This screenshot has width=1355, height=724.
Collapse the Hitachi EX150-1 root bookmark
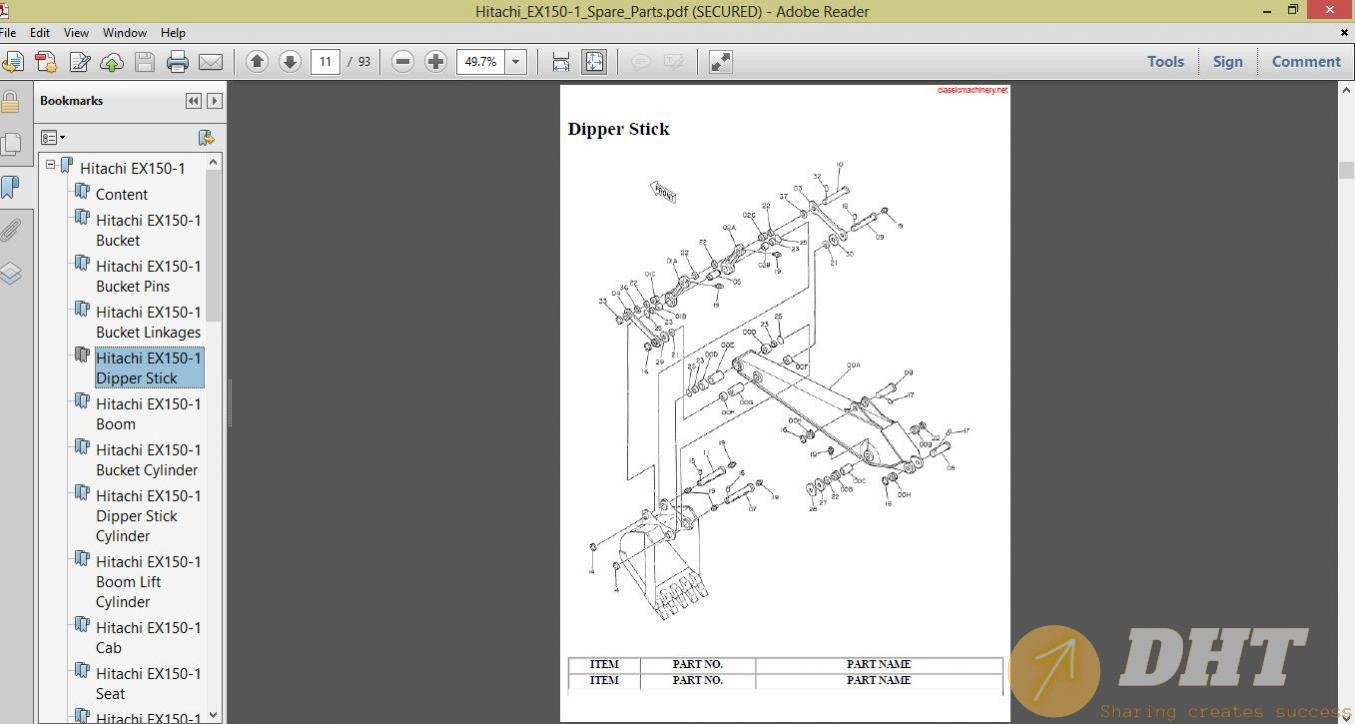(x=51, y=164)
